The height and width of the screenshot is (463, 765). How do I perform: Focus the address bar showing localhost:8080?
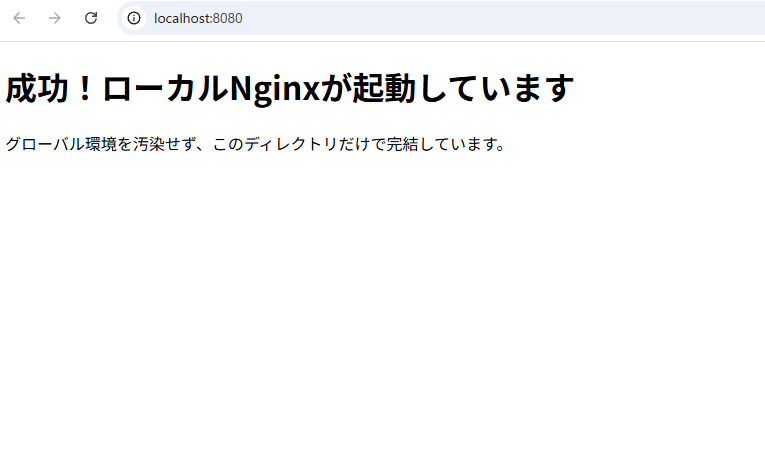(442, 18)
